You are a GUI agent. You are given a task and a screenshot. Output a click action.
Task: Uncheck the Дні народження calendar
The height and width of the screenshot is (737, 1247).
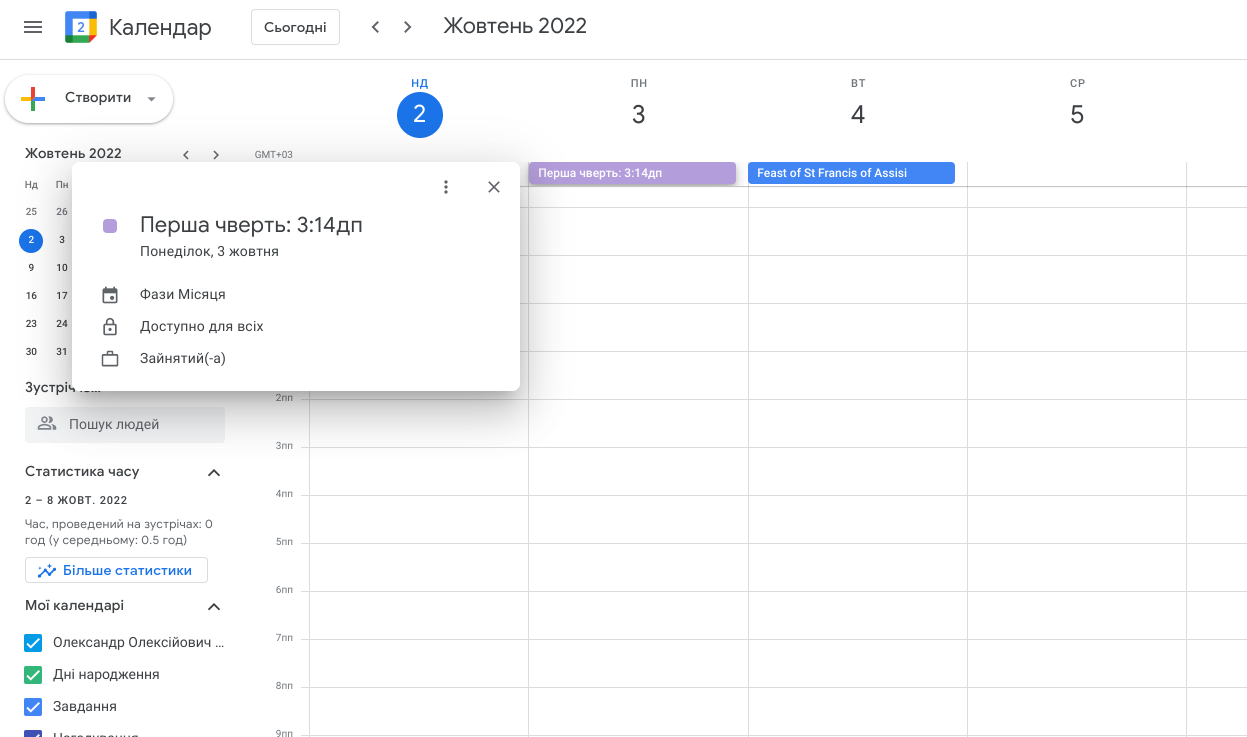pos(32,674)
